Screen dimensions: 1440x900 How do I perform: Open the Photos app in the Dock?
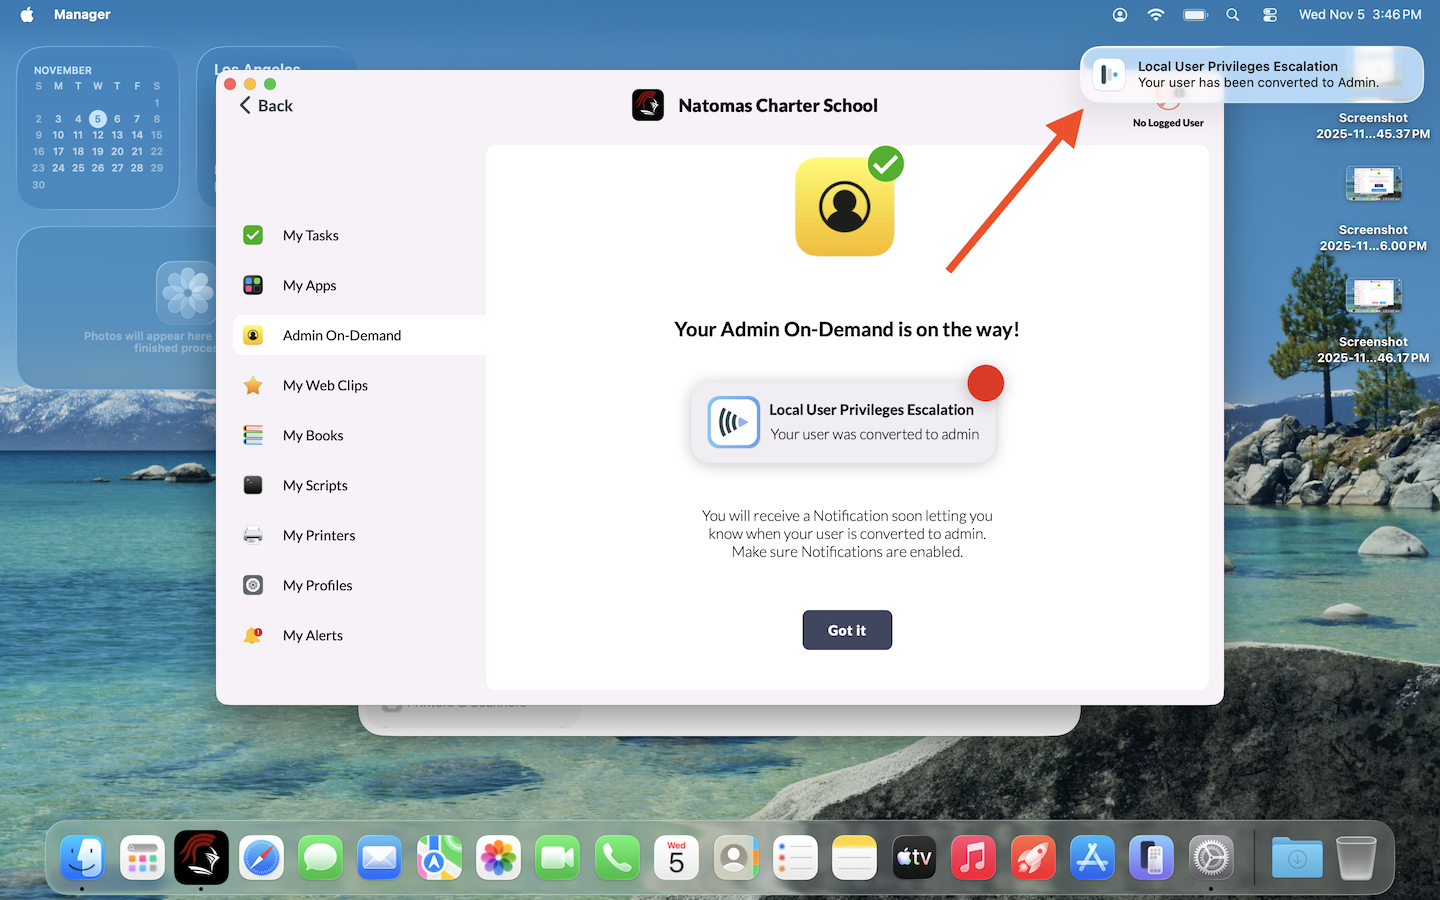tap(498, 858)
